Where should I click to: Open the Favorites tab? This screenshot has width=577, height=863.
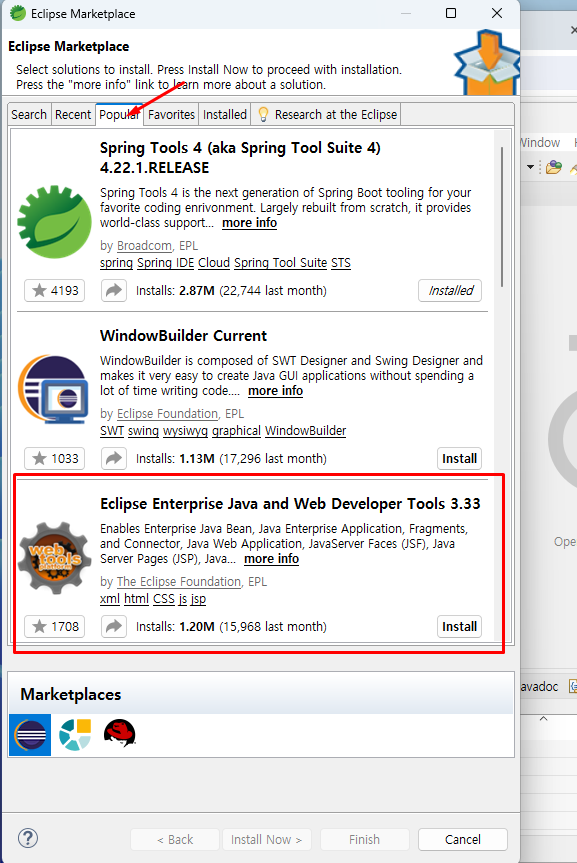click(x=171, y=114)
